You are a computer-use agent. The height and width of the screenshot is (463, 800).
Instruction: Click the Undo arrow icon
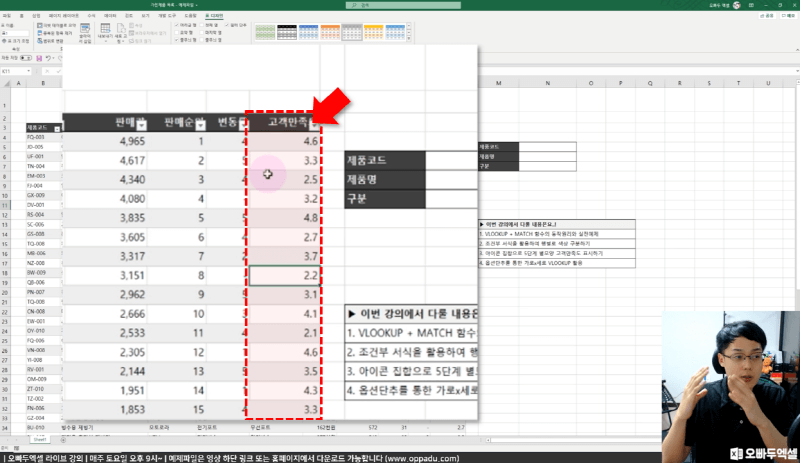coord(48,58)
